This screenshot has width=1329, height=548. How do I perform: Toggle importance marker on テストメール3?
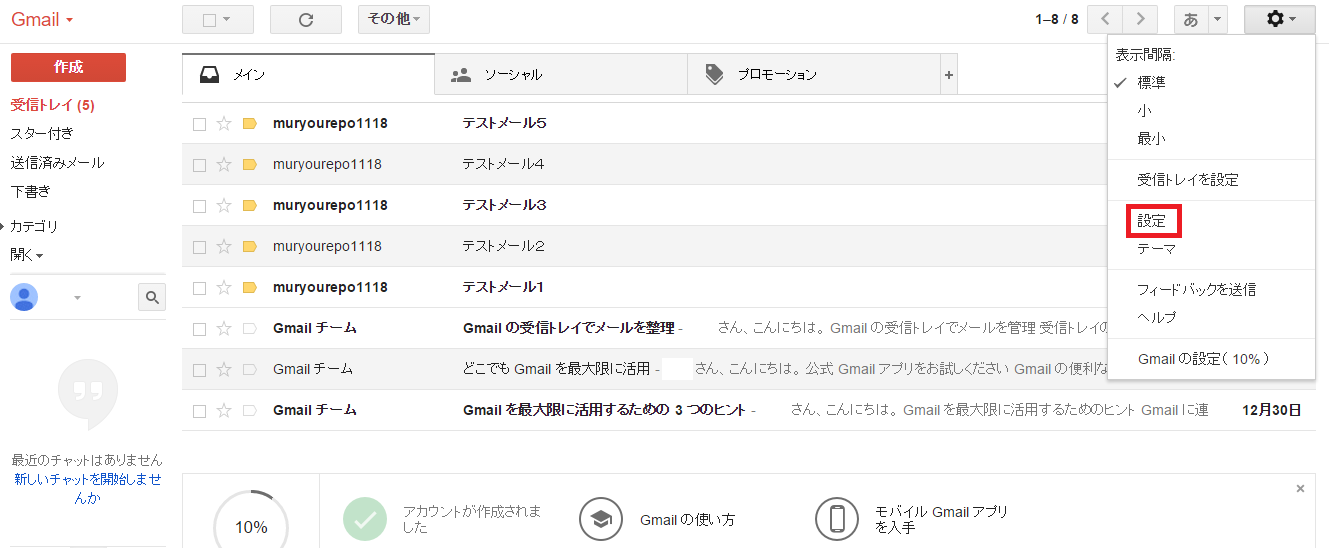pos(250,206)
